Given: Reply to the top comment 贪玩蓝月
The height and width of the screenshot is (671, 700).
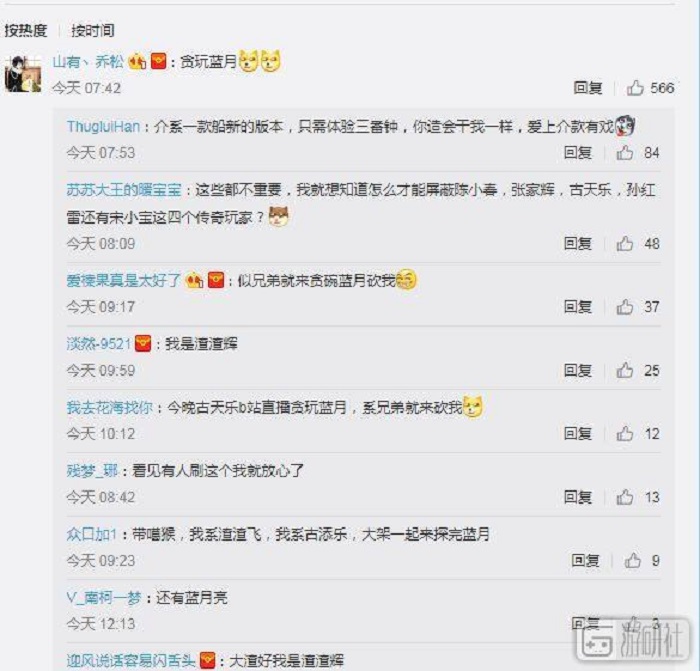Looking at the screenshot, I should 588,88.
